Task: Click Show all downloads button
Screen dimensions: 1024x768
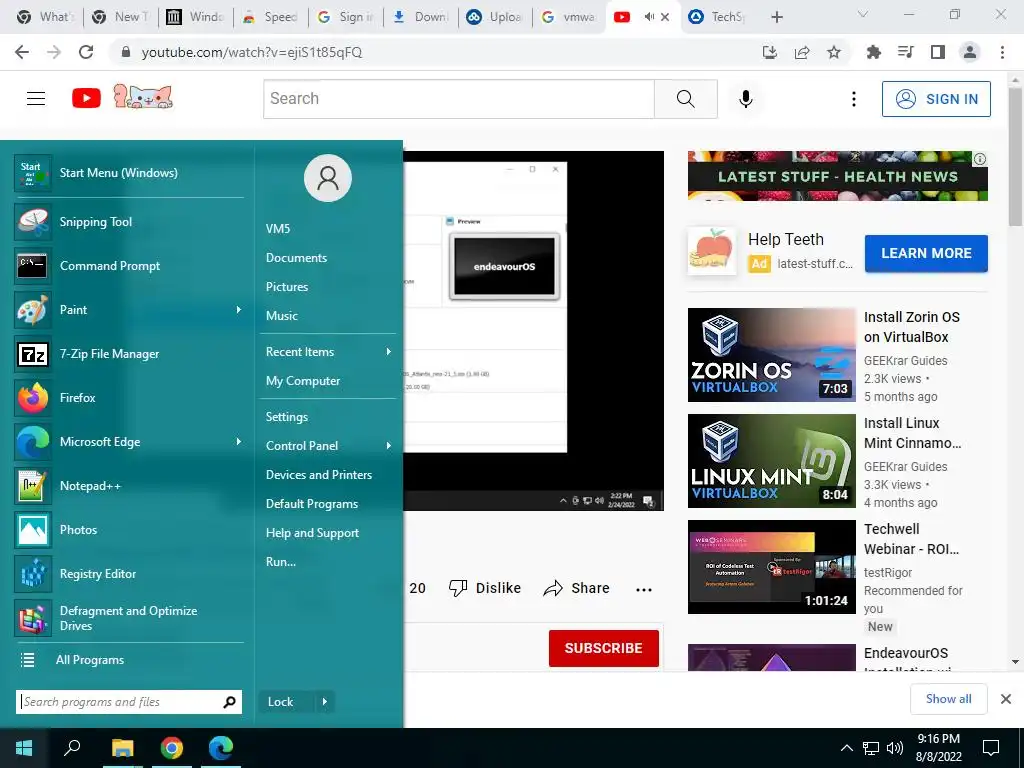Action: (x=948, y=699)
